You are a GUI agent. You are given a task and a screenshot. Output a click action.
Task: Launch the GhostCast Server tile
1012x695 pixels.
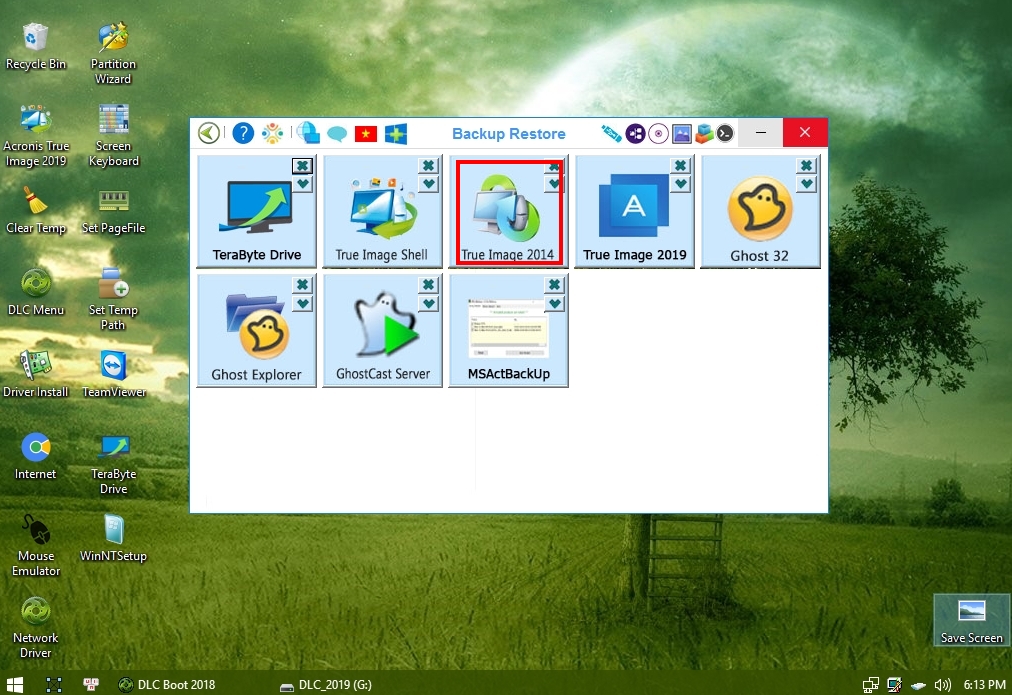pyautogui.click(x=382, y=330)
